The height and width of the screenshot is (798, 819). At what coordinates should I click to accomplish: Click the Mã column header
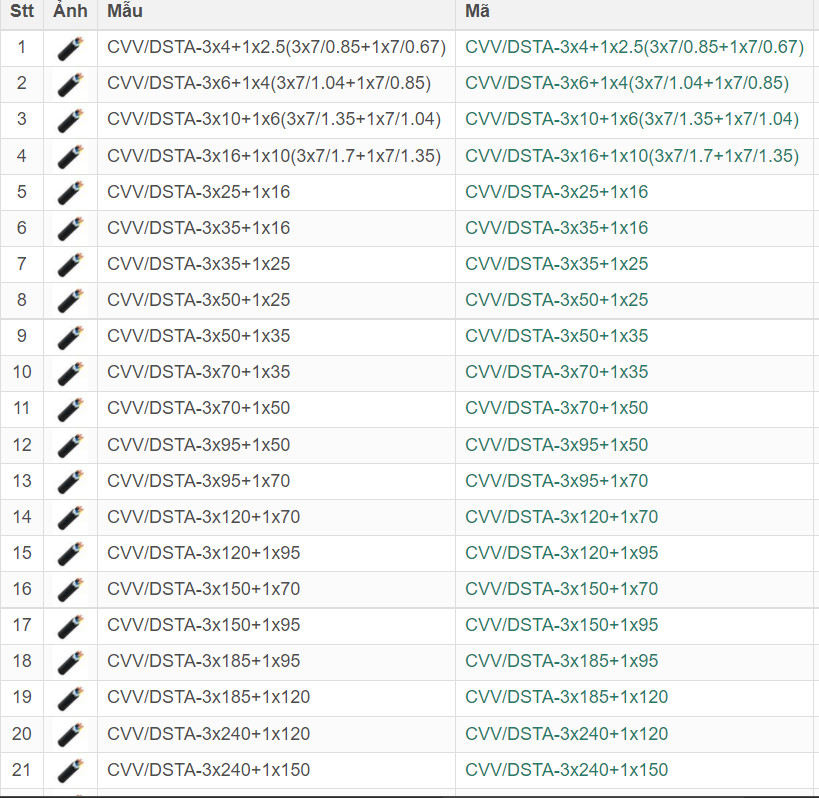[477, 12]
